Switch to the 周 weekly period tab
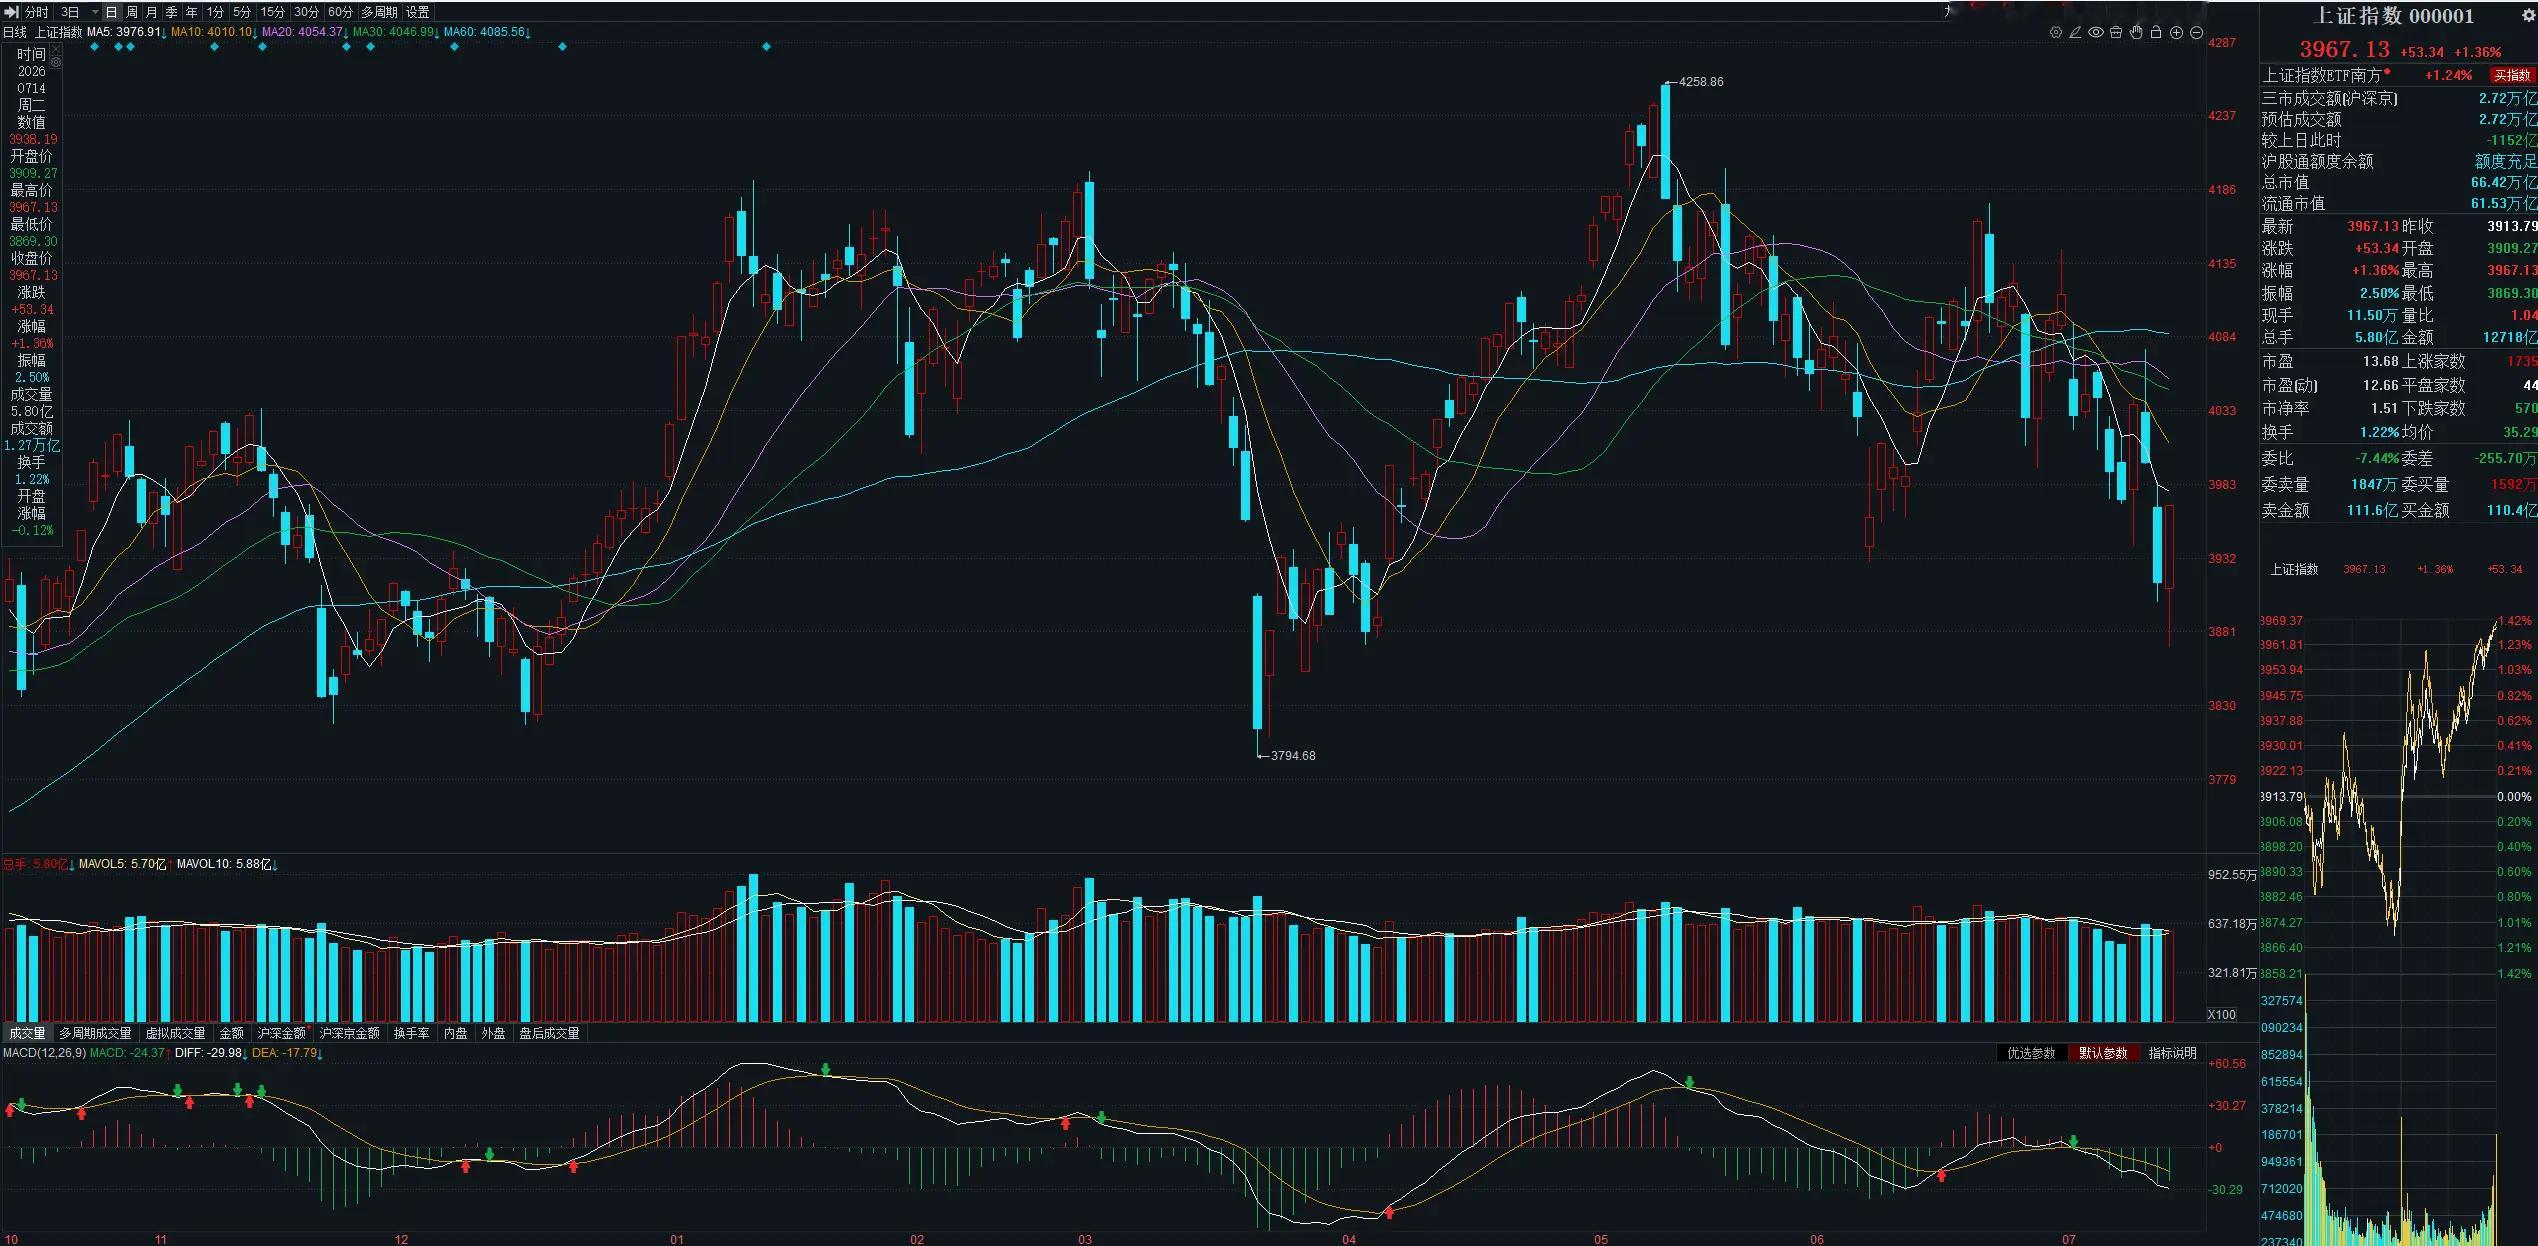Screen dimensions: 2538x1246 point(131,12)
